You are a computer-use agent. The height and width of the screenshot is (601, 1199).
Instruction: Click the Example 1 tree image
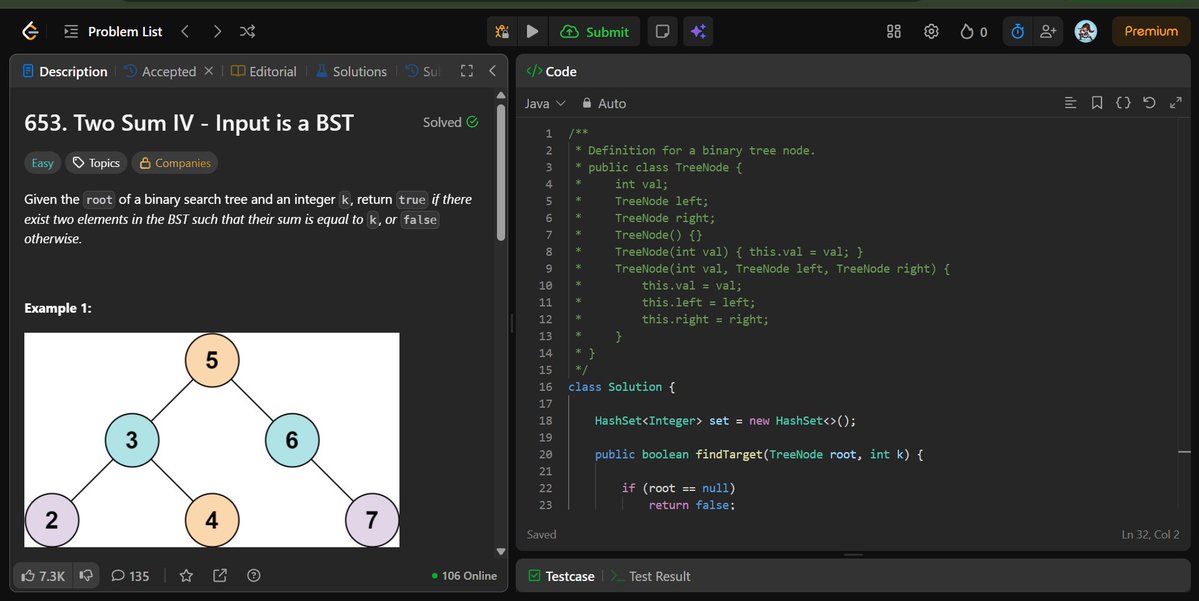click(x=212, y=440)
